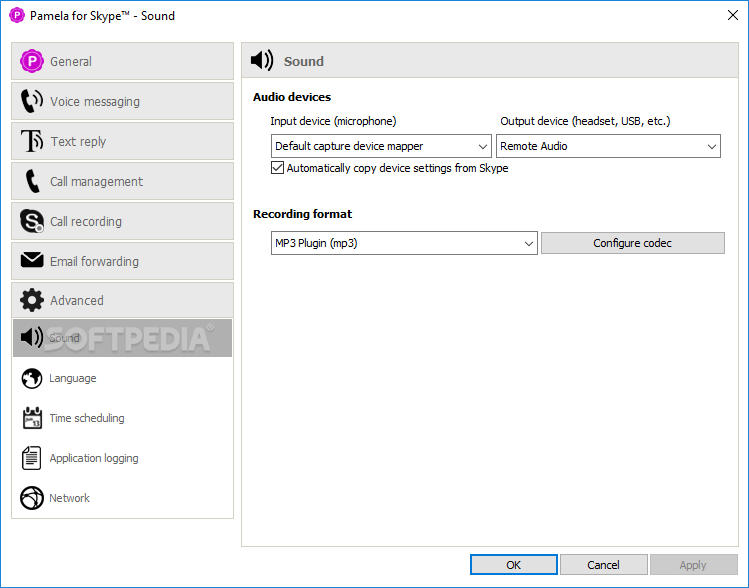Click the 'Output device (headset, USB, etc.)' label
The height and width of the screenshot is (588, 749).
pos(585,121)
